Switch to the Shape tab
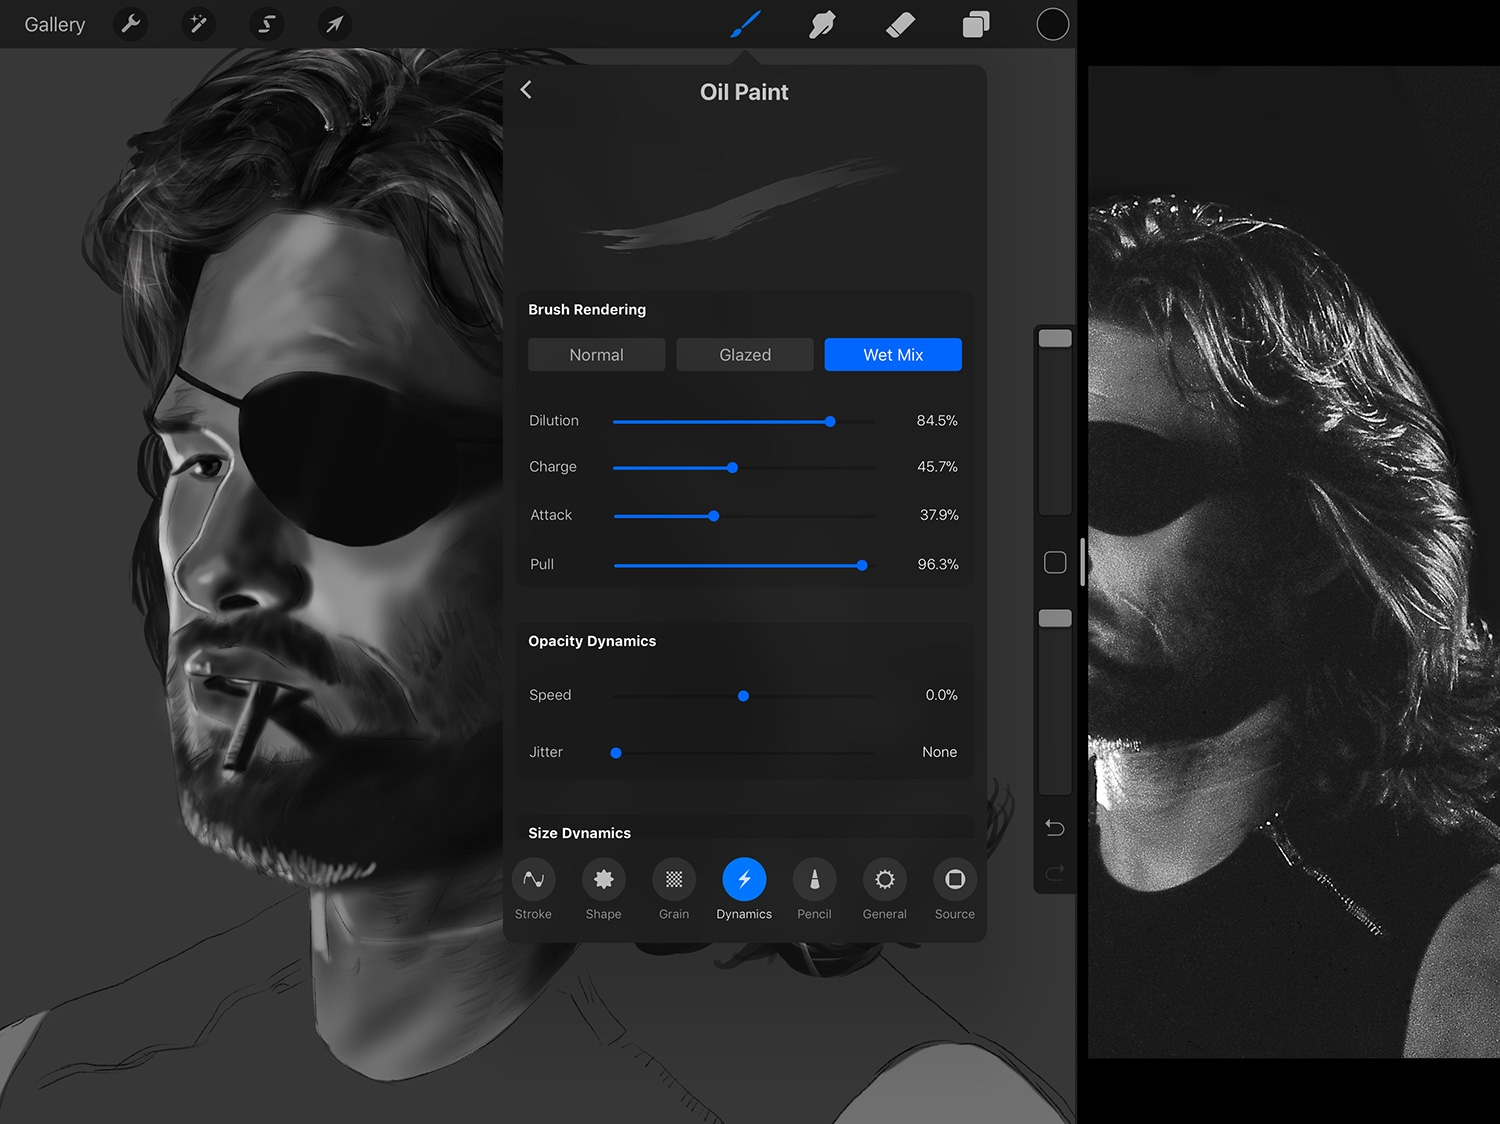Viewport: 1500px width, 1124px height. 603,889
